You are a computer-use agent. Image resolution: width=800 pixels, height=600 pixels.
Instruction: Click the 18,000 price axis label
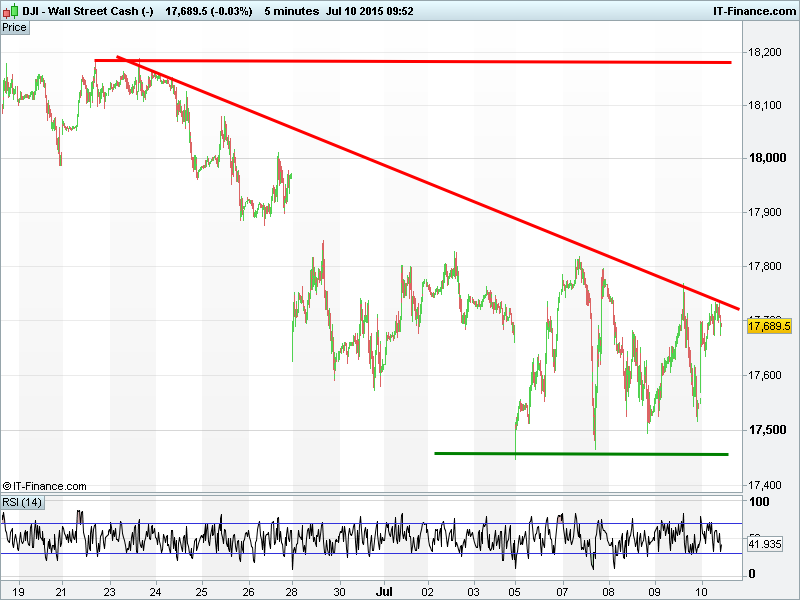point(767,158)
